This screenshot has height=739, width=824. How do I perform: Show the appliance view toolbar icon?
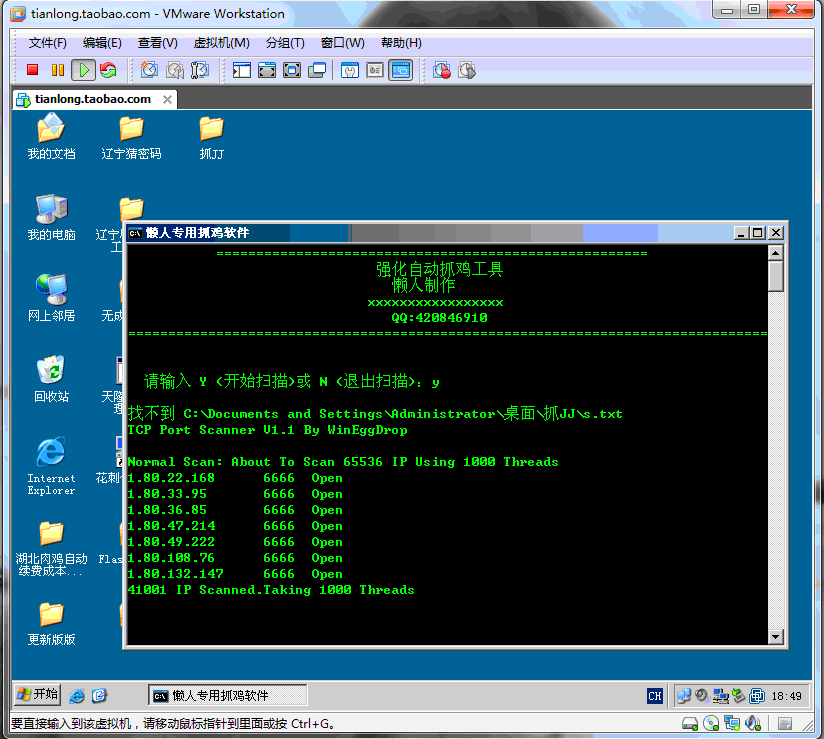click(x=375, y=70)
